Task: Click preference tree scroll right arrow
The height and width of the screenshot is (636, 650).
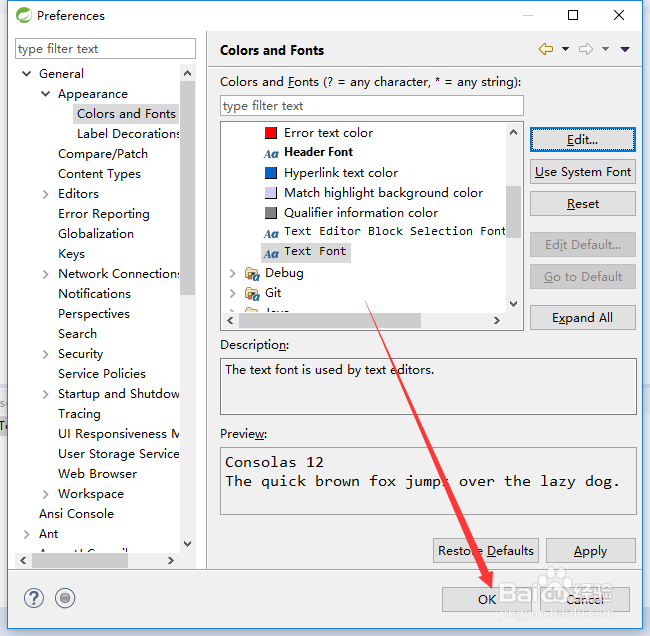Action: point(170,561)
